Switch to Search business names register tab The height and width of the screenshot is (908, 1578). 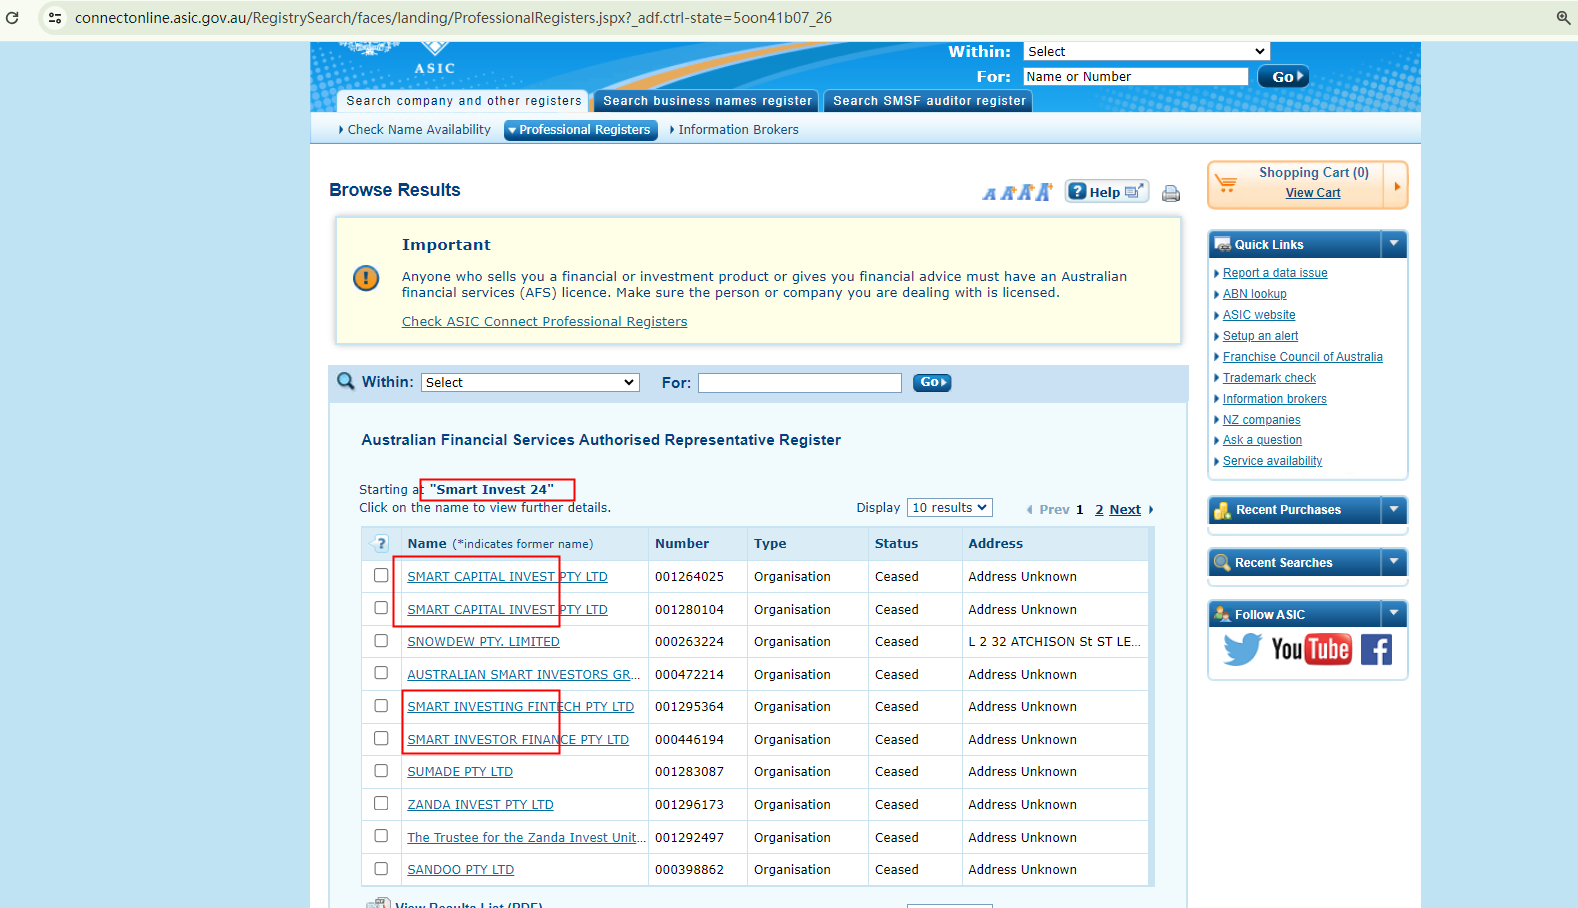point(707,101)
